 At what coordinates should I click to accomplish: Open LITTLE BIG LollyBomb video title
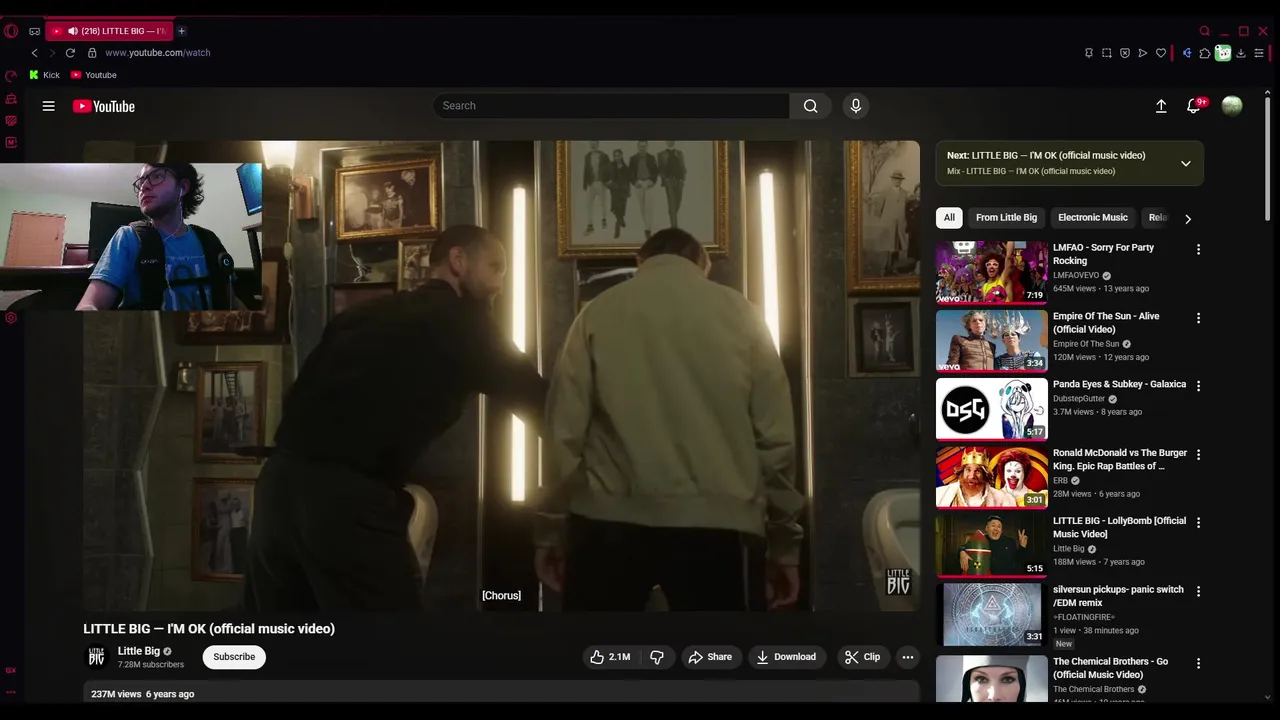[x=1119, y=527]
